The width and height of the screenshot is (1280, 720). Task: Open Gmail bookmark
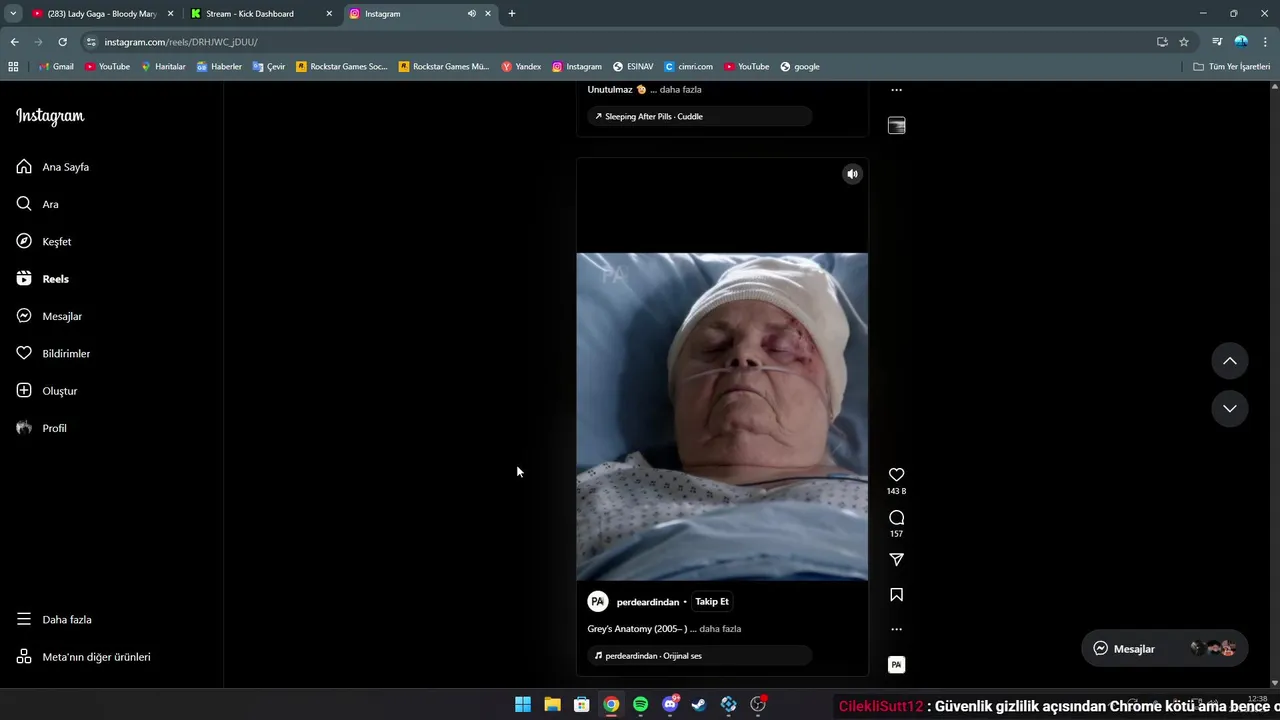coord(56,67)
